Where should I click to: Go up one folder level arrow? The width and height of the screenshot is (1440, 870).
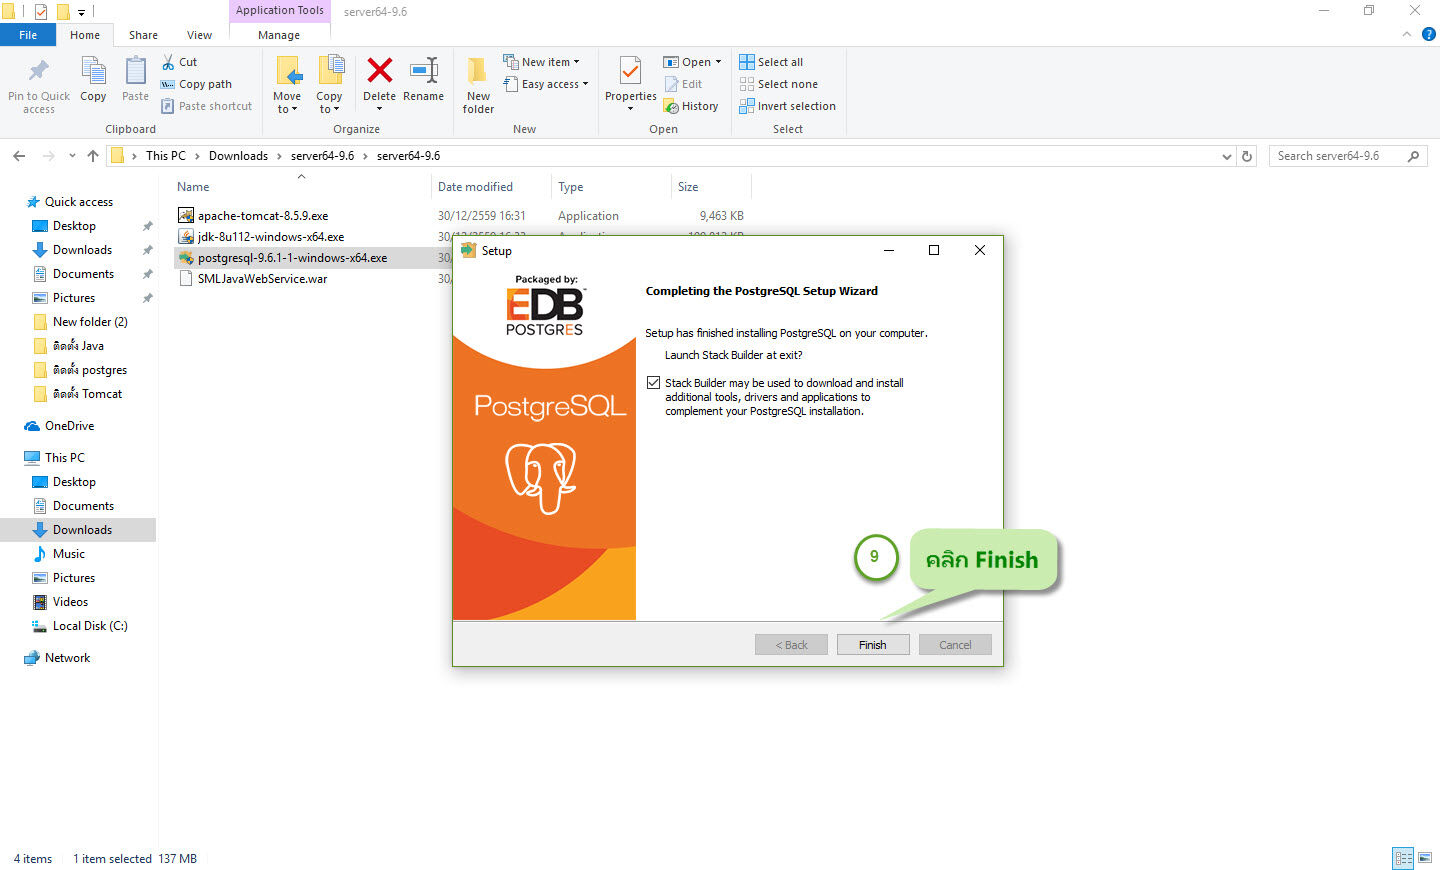click(93, 156)
